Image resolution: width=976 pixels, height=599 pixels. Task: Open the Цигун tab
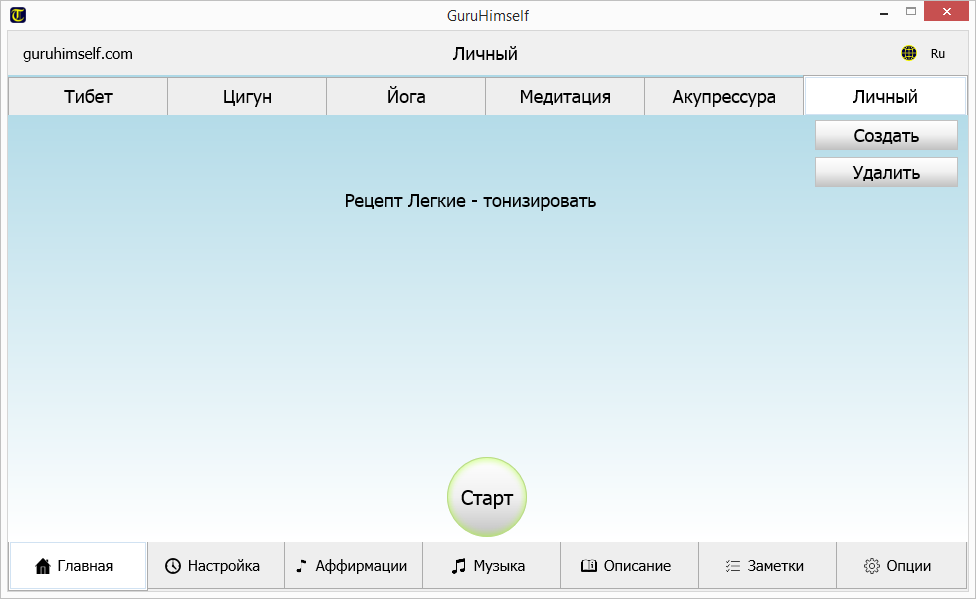point(247,97)
